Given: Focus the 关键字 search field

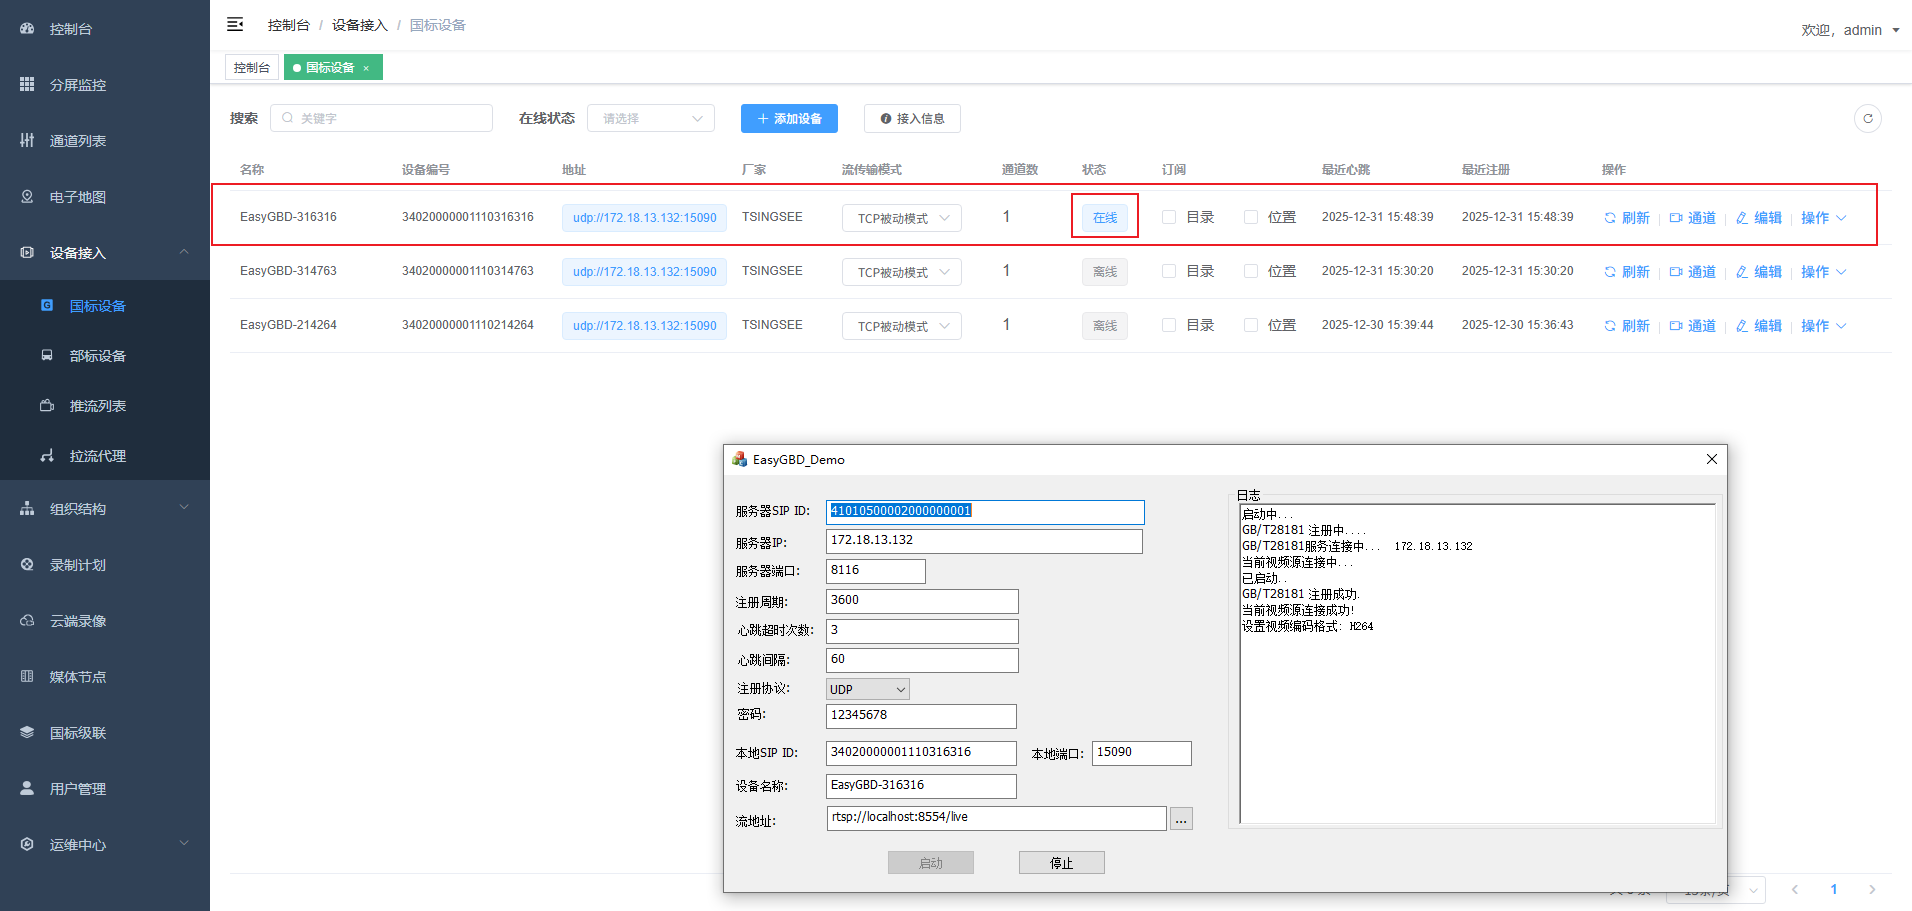Looking at the screenshot, I should (x=381, y=118).
